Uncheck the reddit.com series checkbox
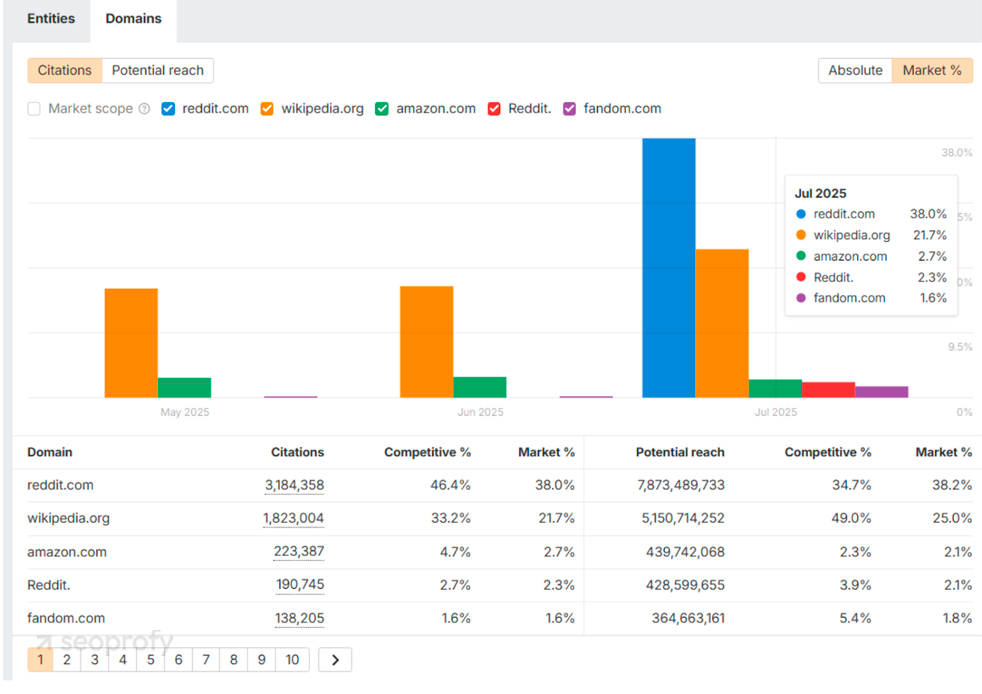982x694 pixels. tap(168, 109)
